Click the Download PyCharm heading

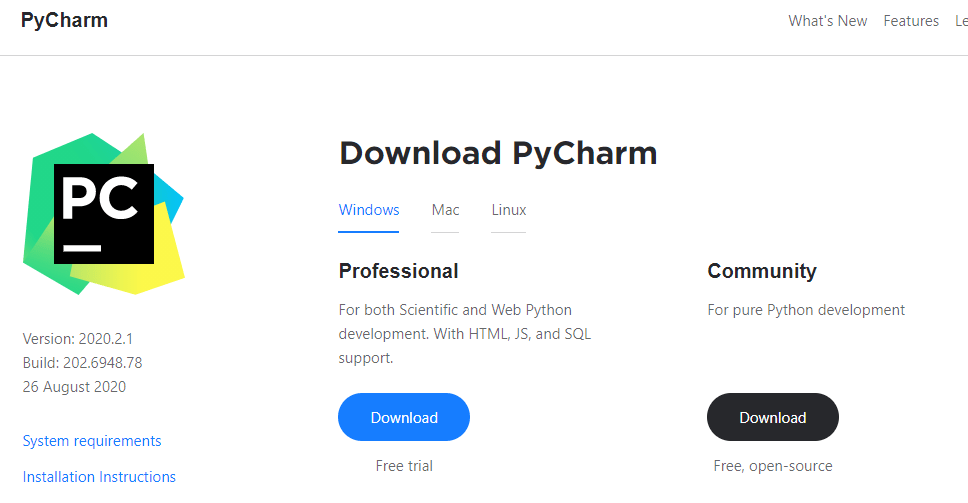click(498, 153)
